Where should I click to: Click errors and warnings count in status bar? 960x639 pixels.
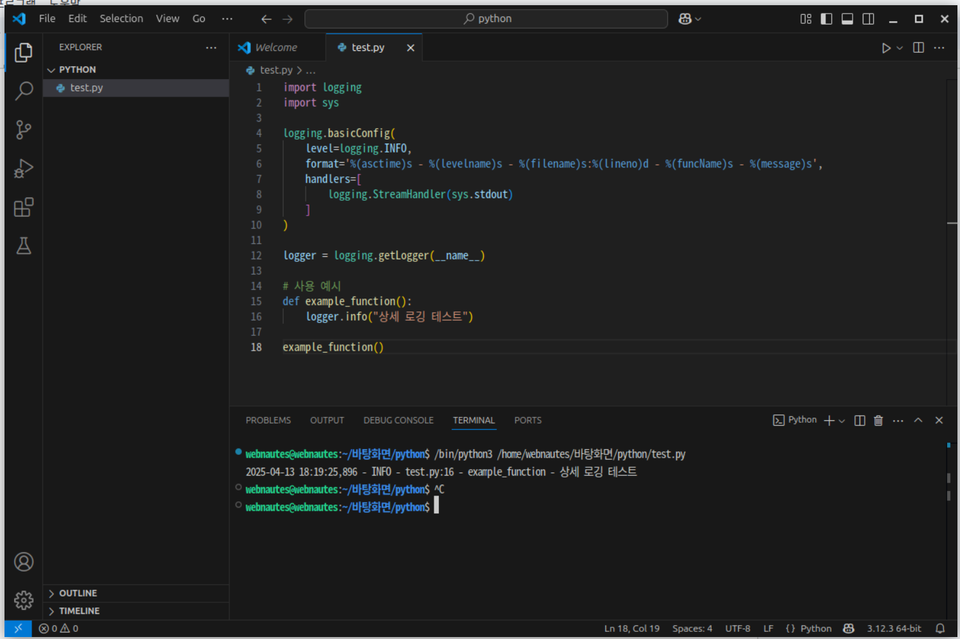(59, 629)
